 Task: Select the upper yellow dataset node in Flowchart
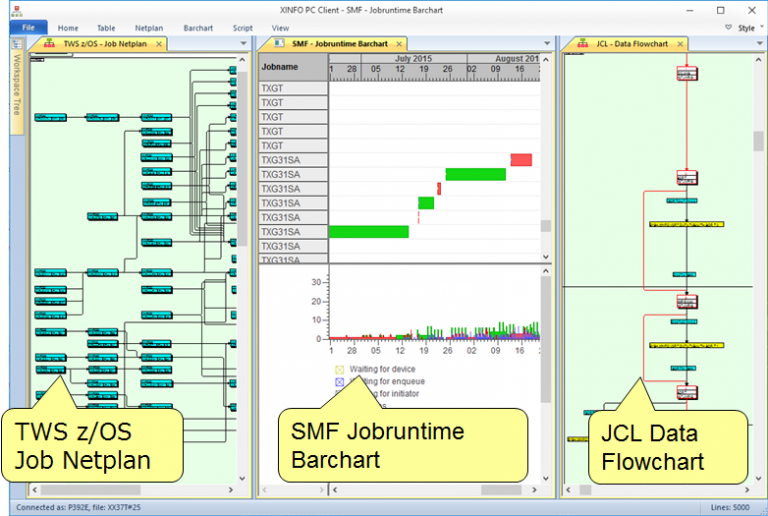click(x=686, y=224)
